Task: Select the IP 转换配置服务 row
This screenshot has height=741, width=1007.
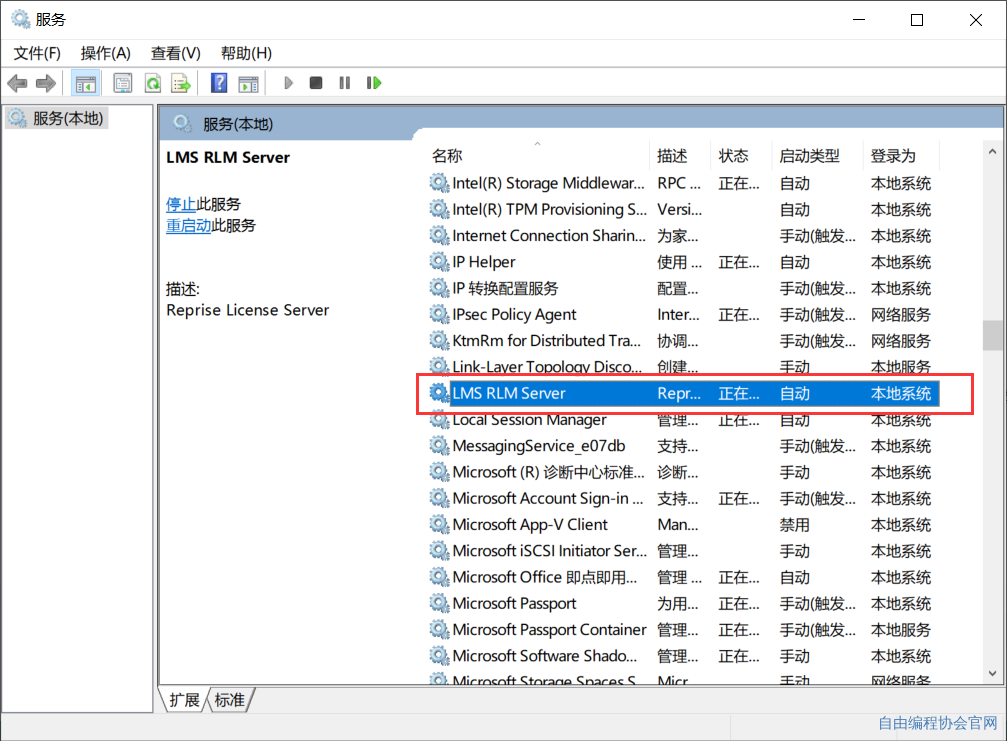Action: click(683, 288)
